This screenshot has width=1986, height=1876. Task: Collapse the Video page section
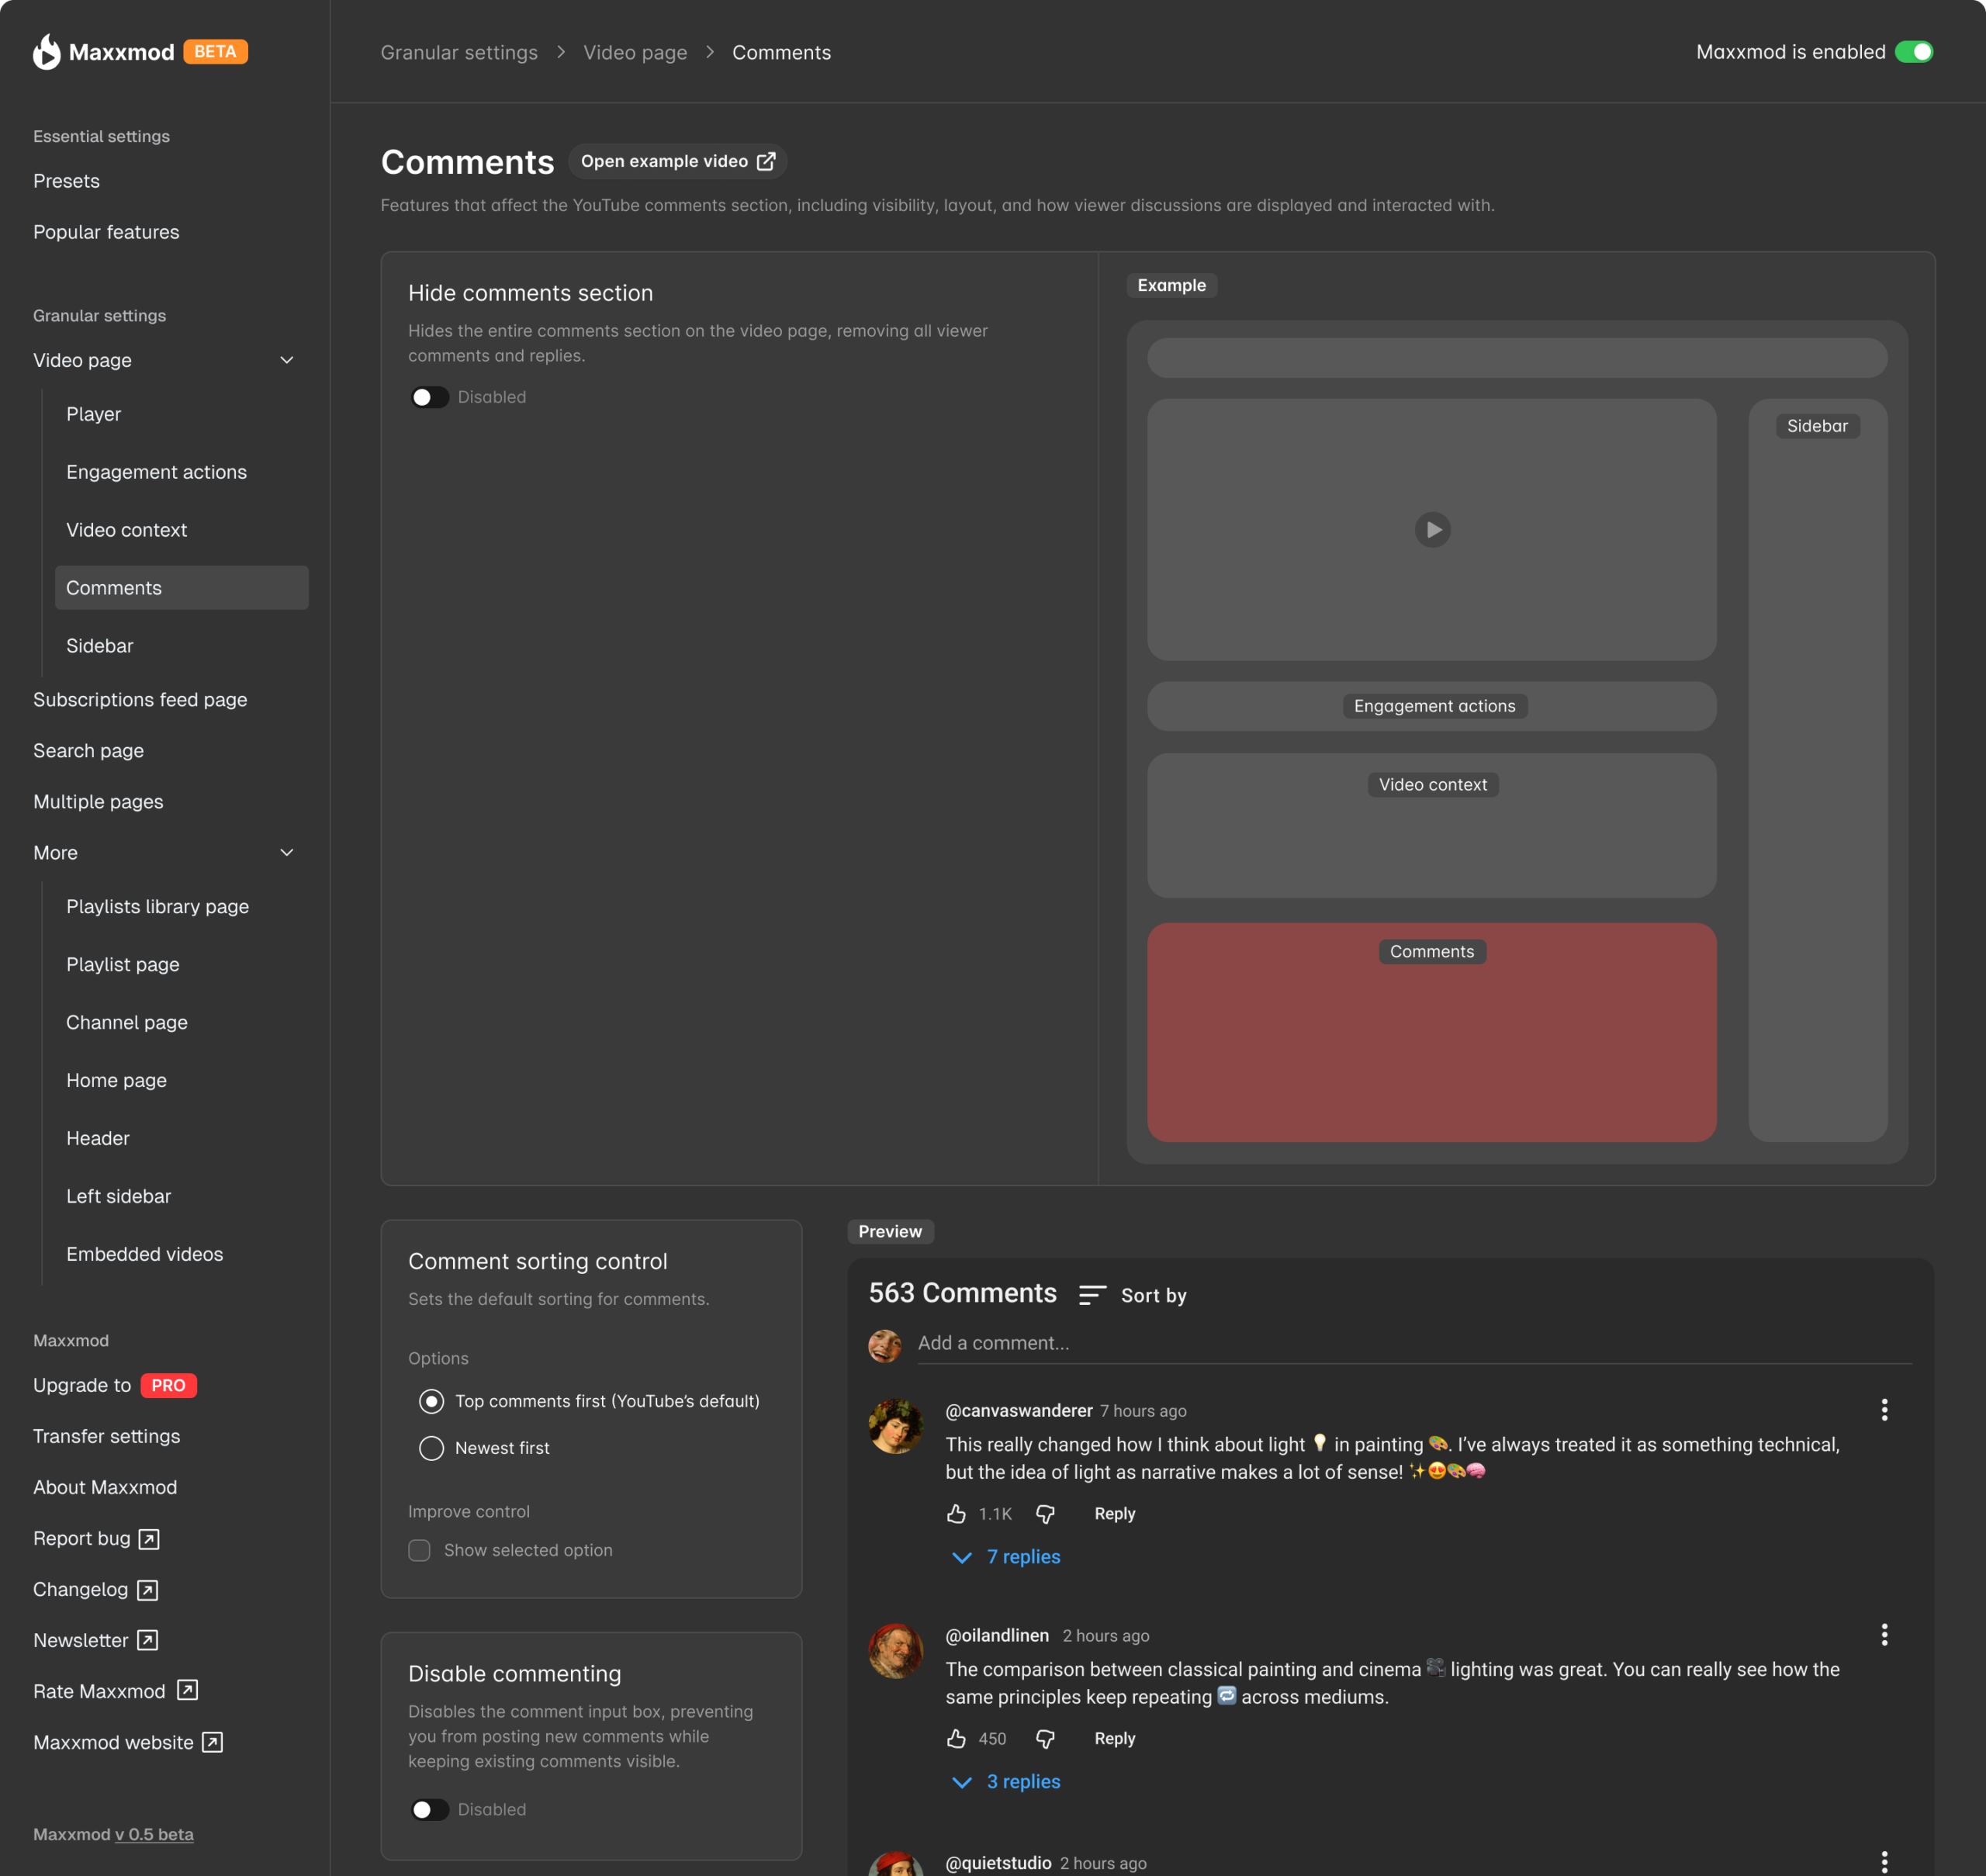pos(287,360)
